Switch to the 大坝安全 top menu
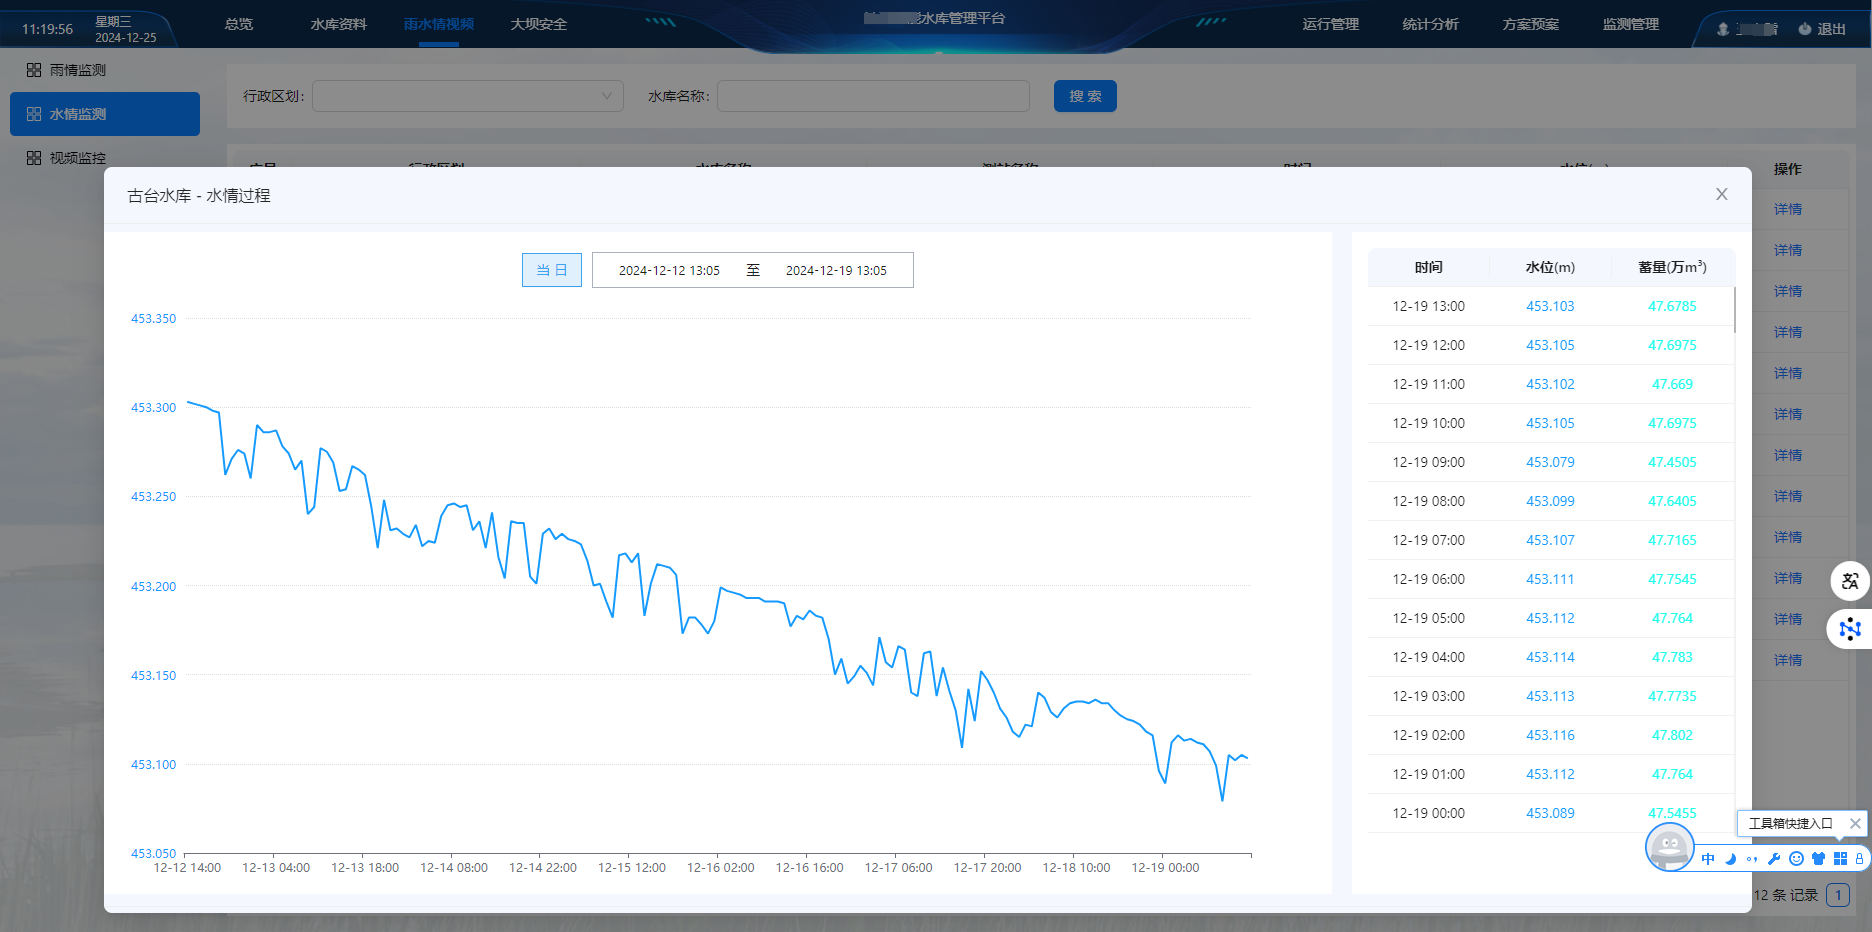 click(x=538, y=24)
